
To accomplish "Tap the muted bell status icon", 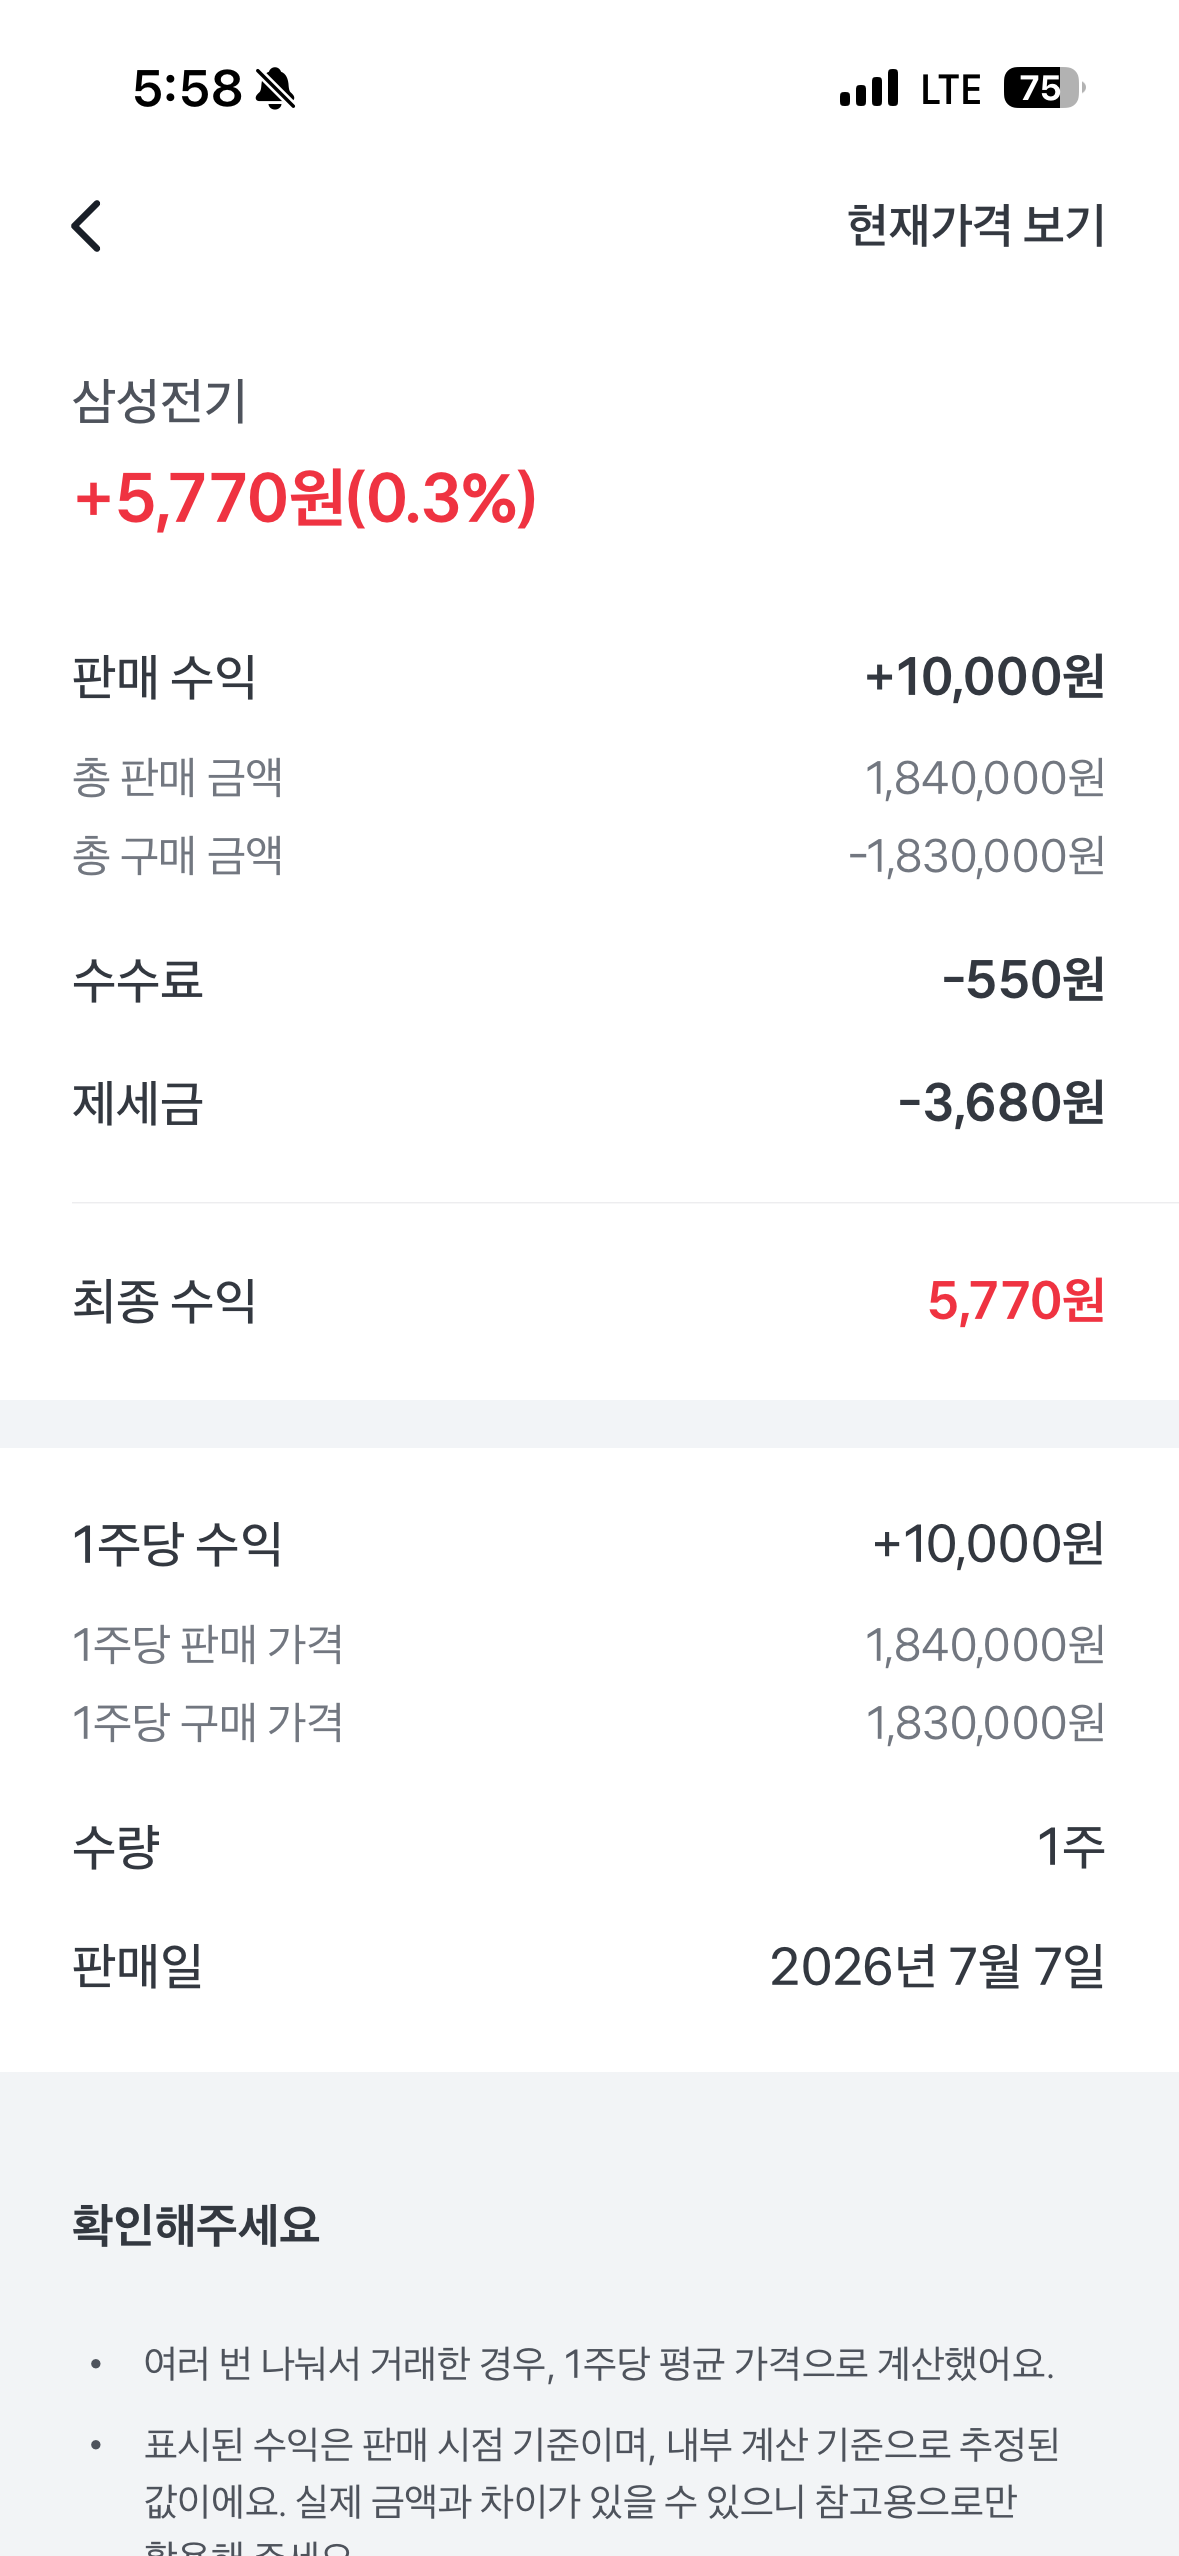I will tap(275, 88).
